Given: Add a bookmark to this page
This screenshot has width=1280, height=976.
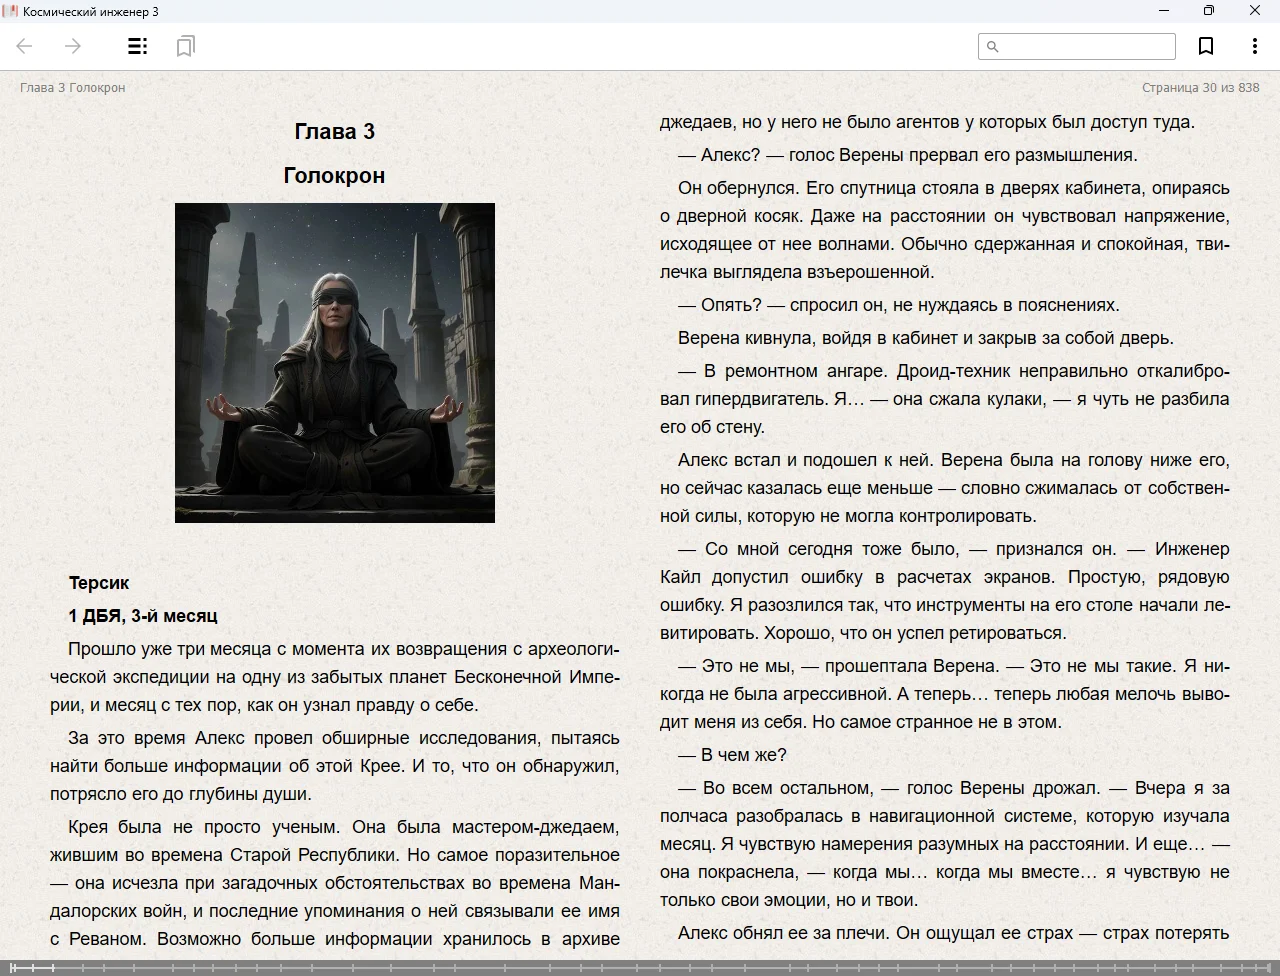Looking at the screenshot, I should [1206, 46].
